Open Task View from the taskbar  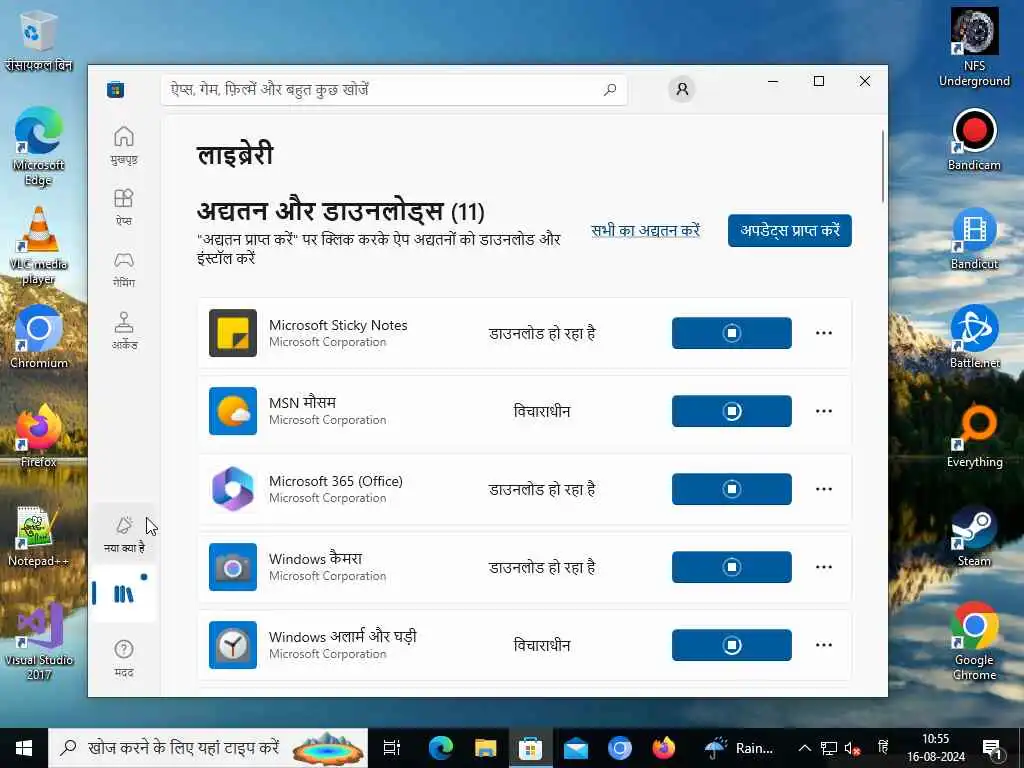point(391,748)
